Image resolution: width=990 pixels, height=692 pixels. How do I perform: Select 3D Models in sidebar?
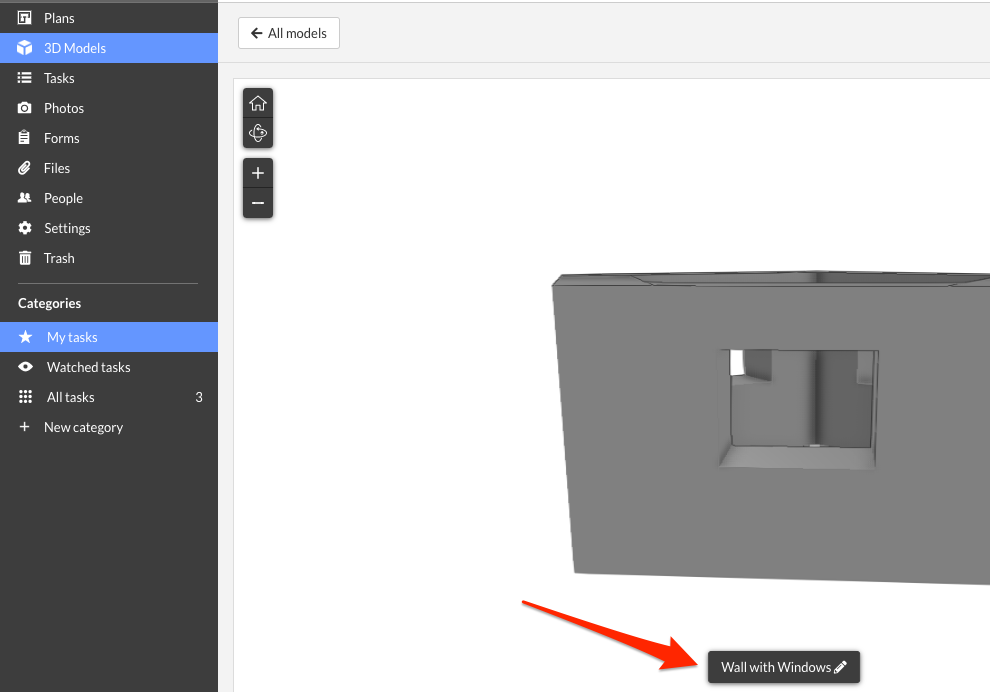pos(74,48)
